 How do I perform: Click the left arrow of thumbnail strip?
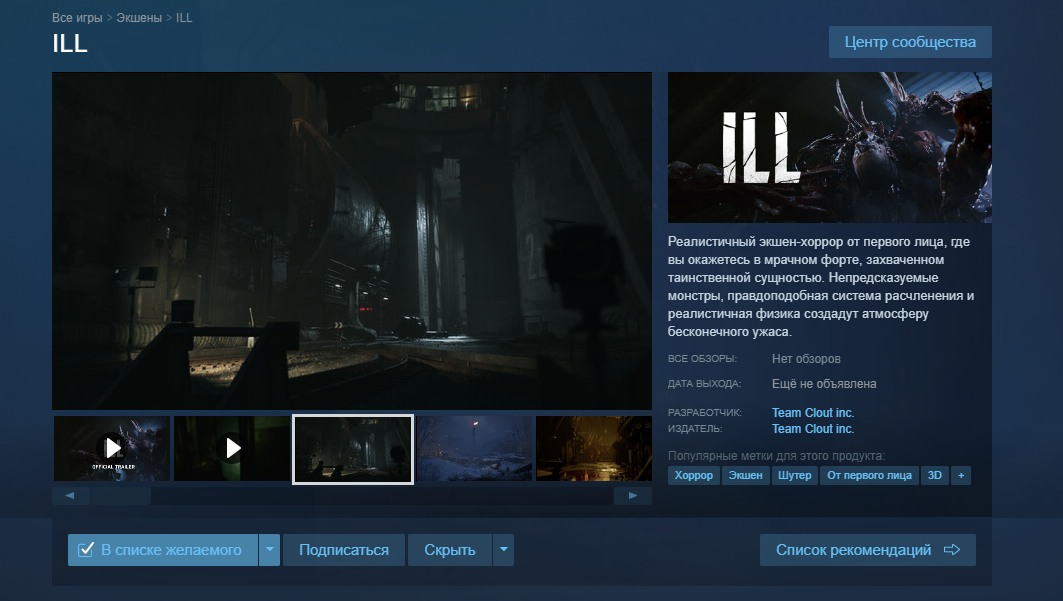71,496
